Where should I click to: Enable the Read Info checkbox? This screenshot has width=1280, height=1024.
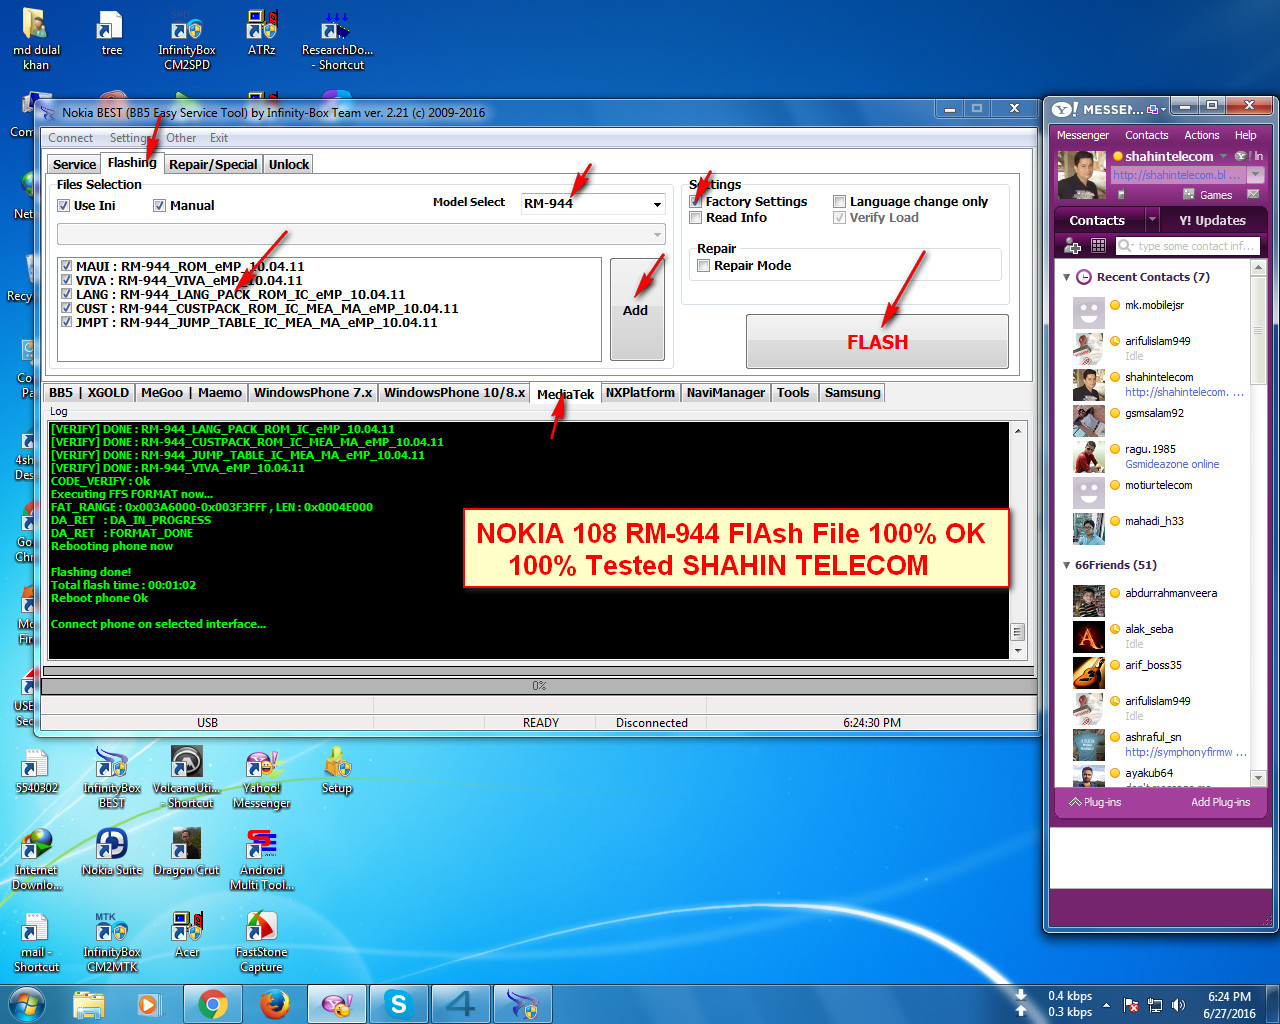pyautogui.click(x=696, y=218)
